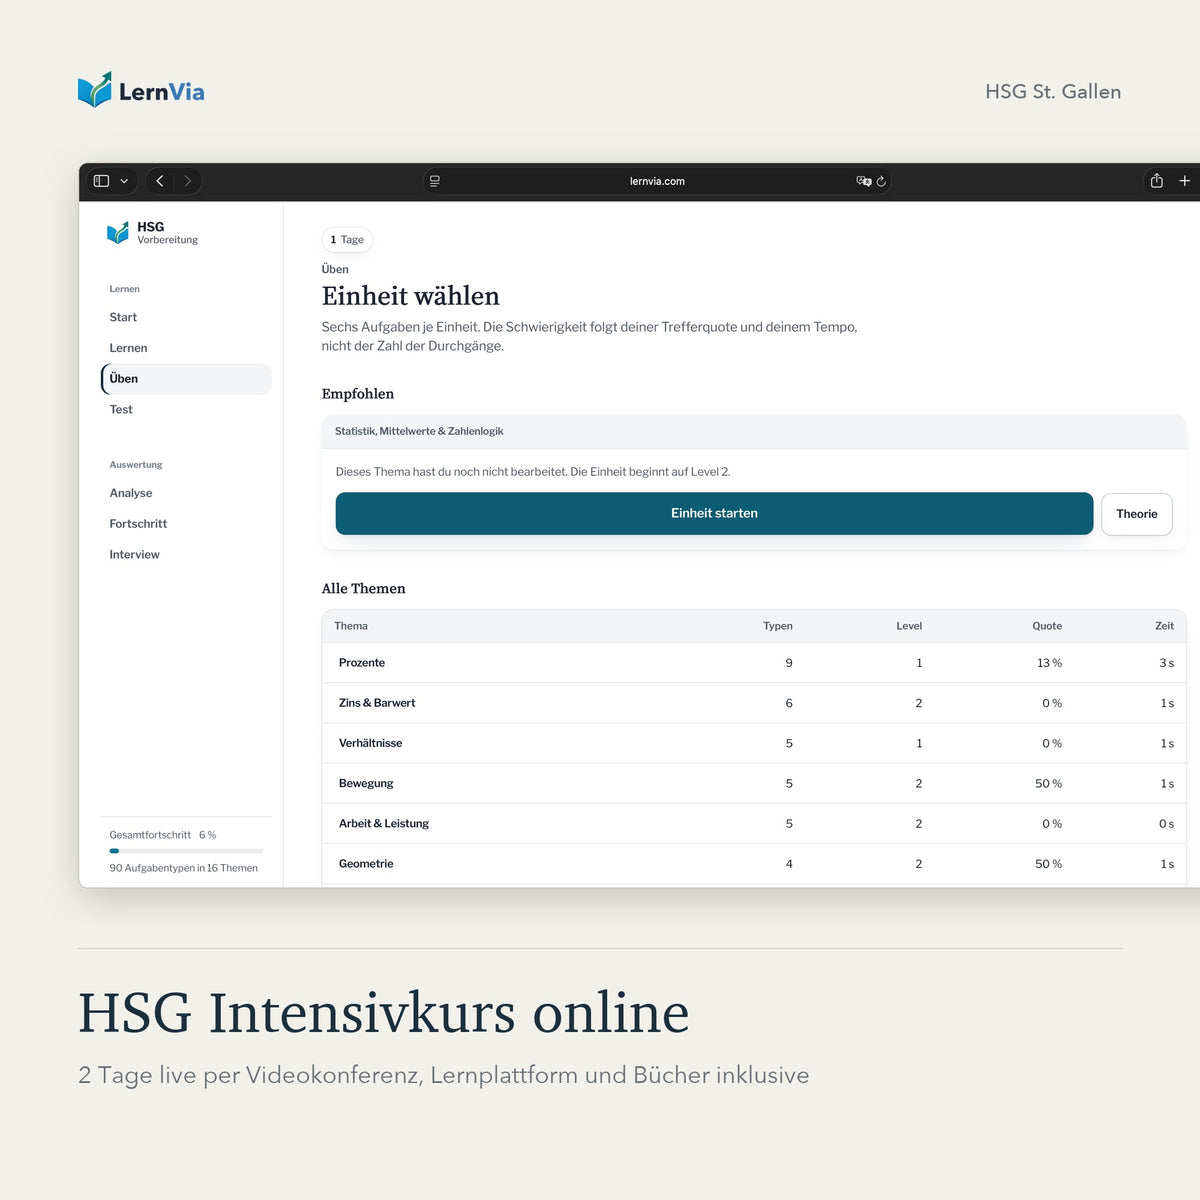
Task: Open Start in the sidebar
Action: pyautogui.click(x=123, y=317)
